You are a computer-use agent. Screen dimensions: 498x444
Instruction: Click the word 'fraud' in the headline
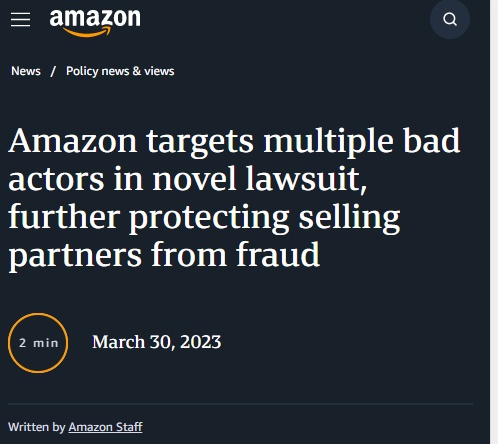click(278, 255)
